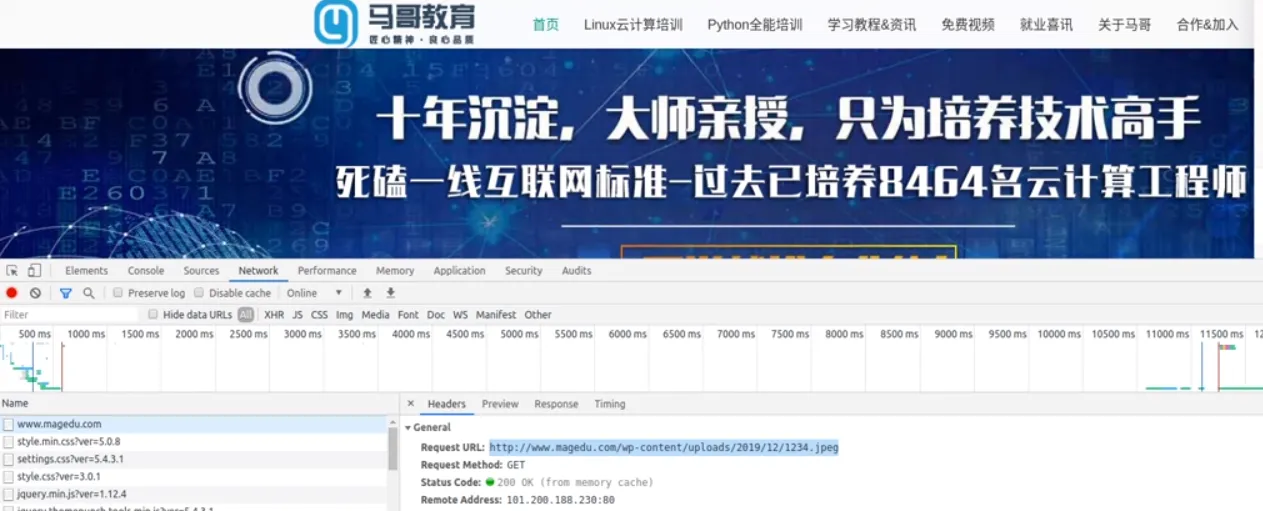
Task: Click the Remote Address 101.200.188.230:80 value
Action: pos(561,500)
